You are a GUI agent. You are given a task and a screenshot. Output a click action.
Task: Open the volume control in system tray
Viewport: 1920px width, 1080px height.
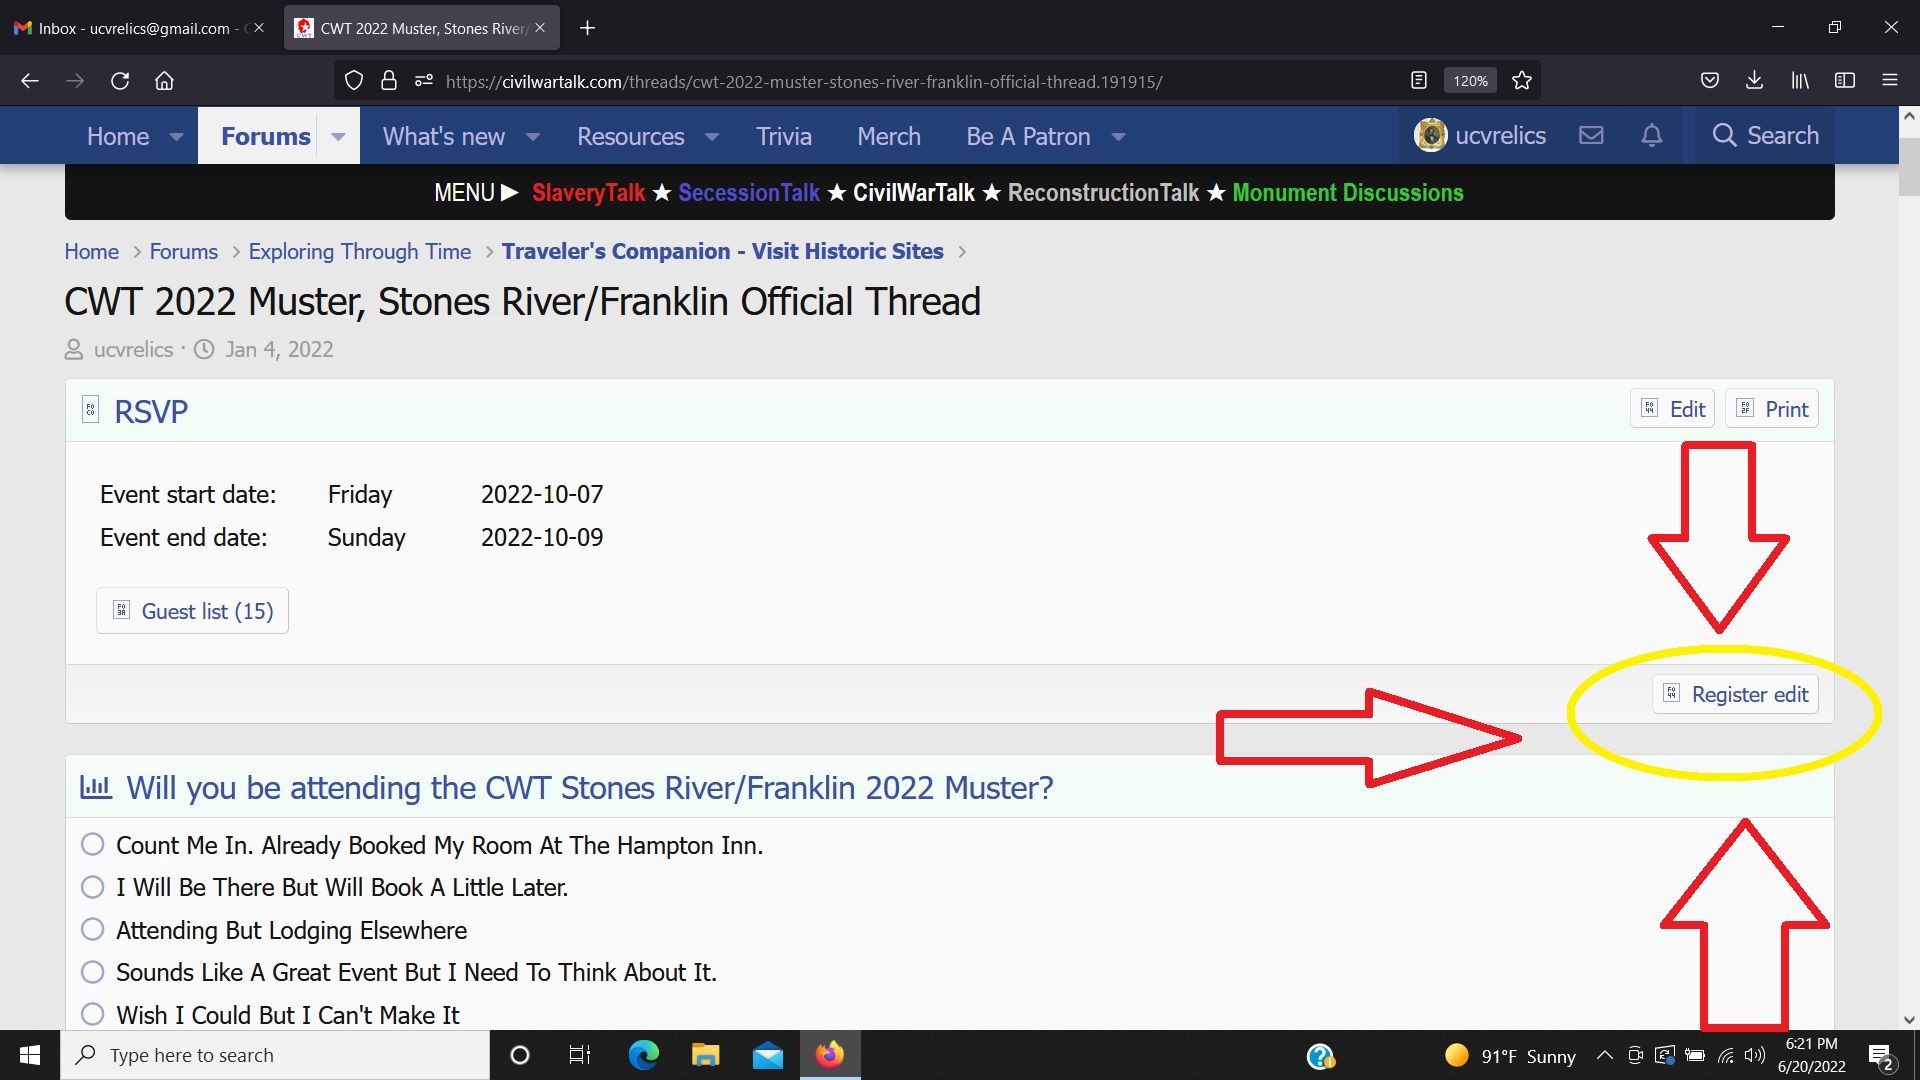pyautogui.click(x=1755, y=1055)
